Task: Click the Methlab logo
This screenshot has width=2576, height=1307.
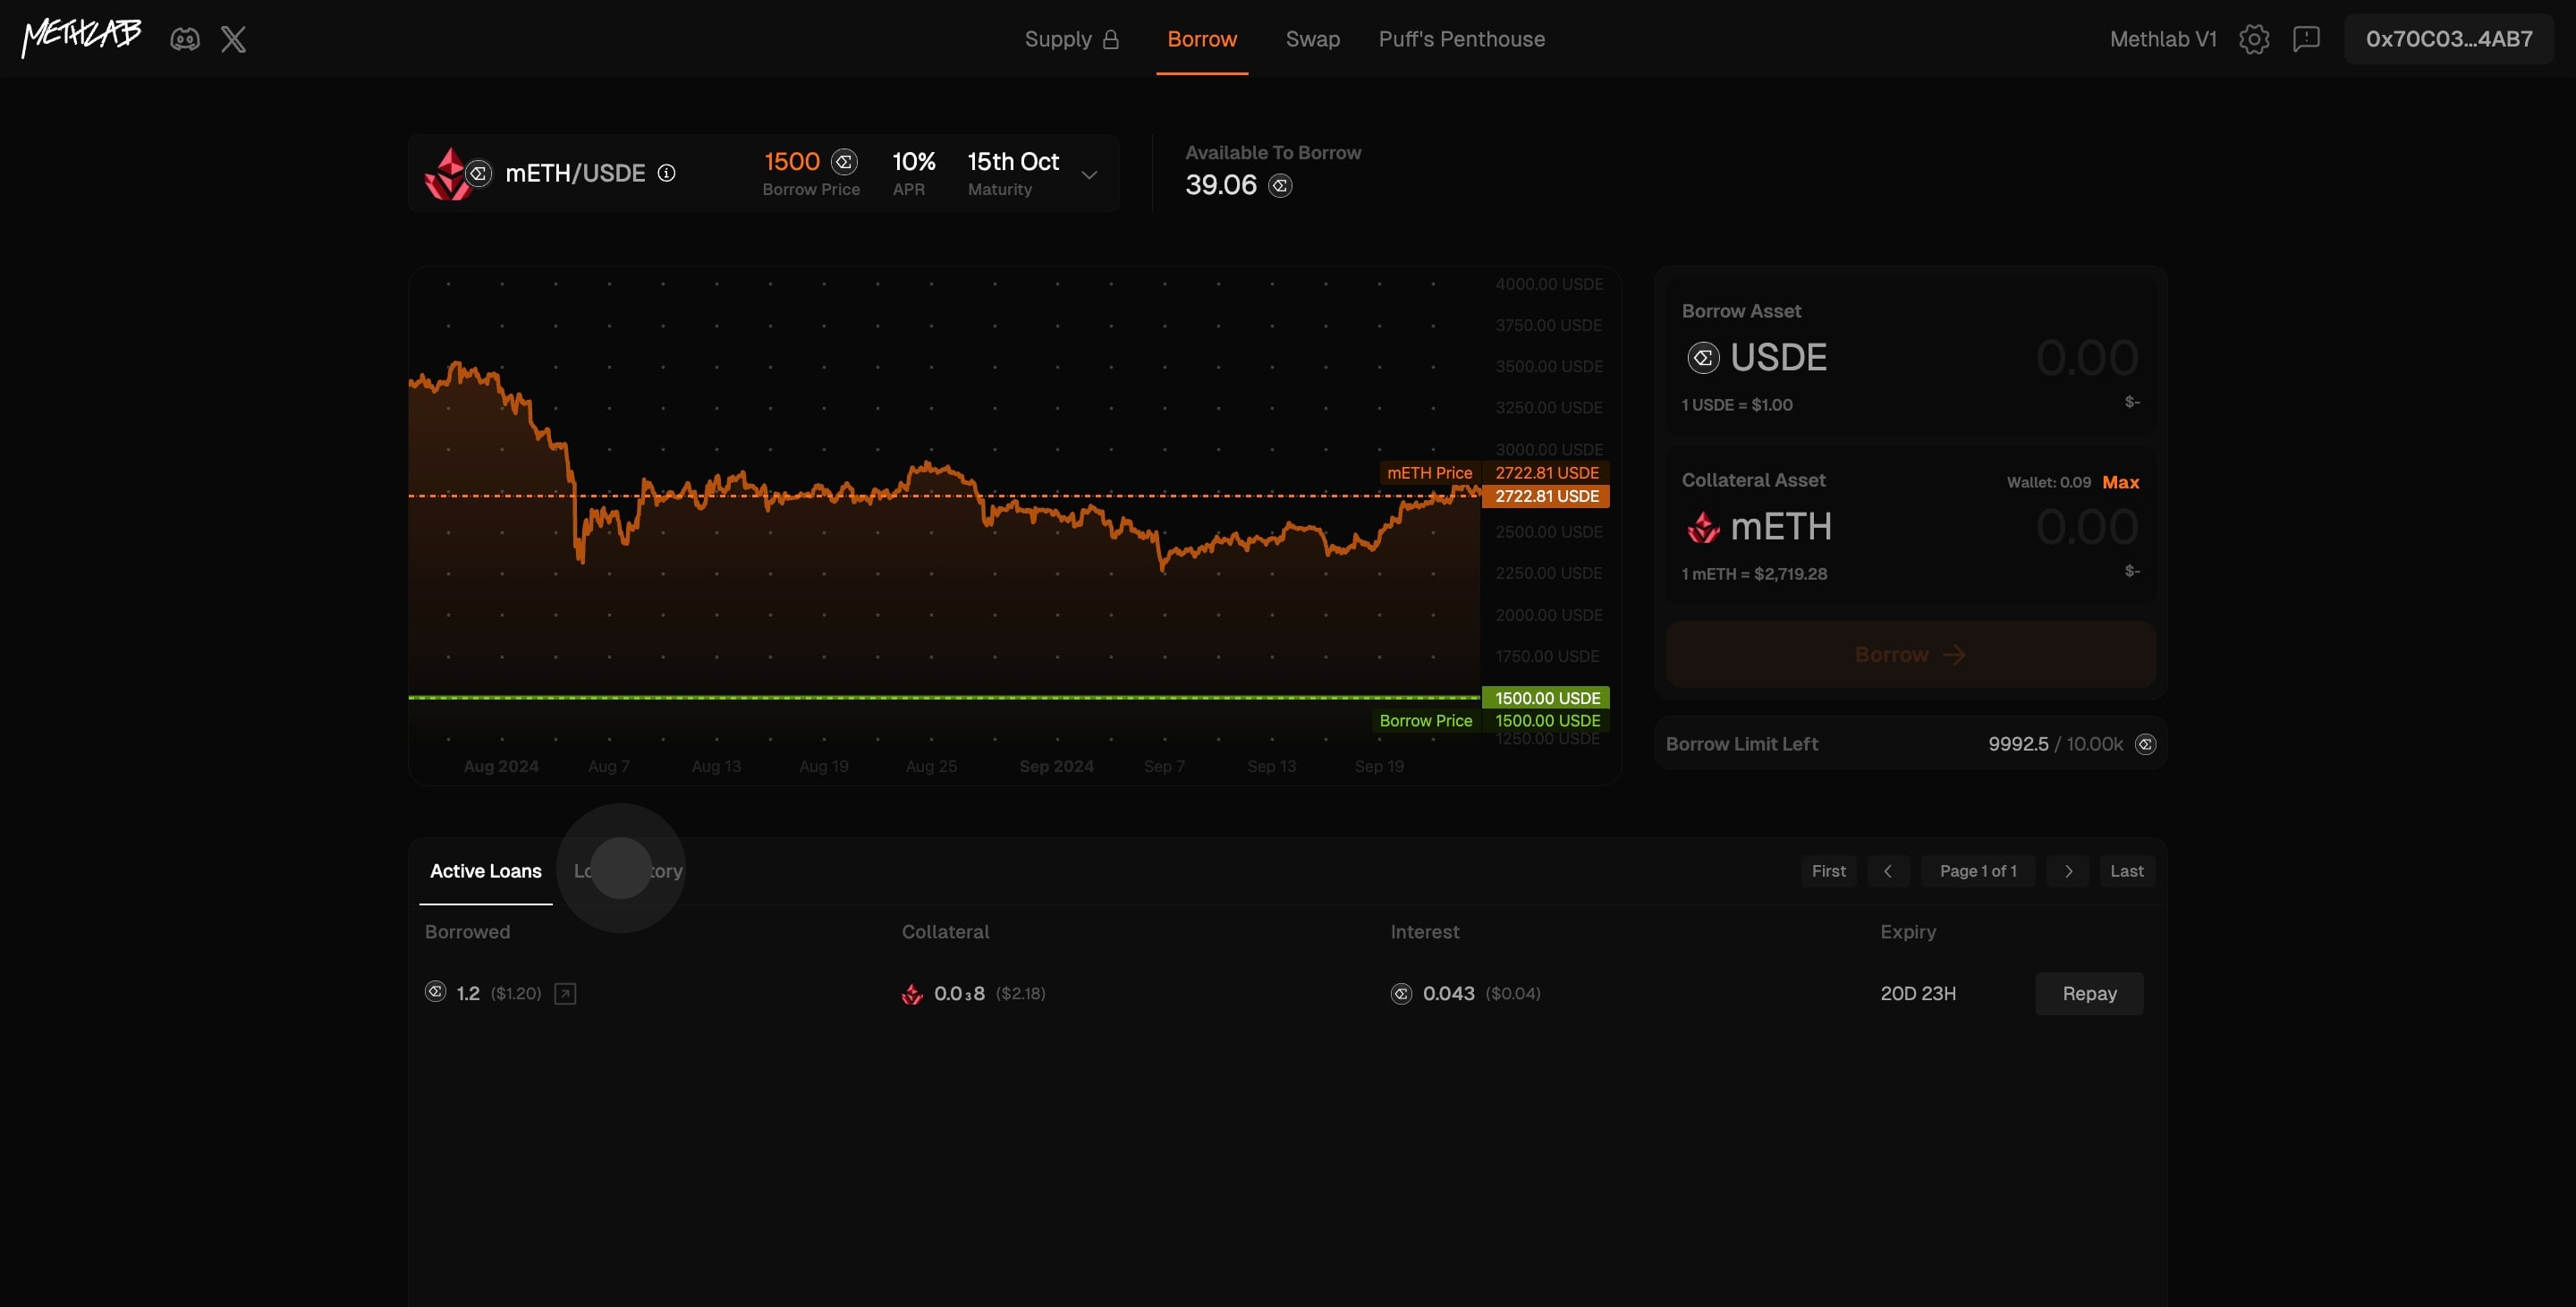Action: coord(82,37)
